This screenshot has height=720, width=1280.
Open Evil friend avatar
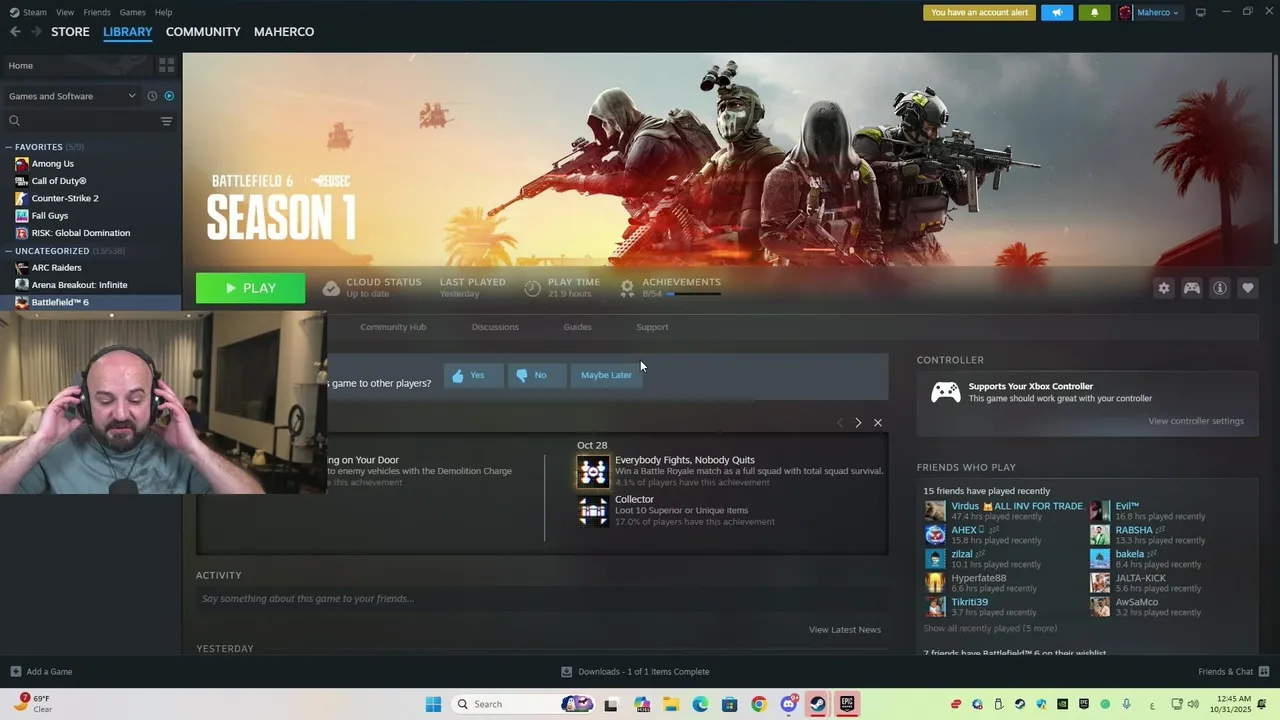tap(1100, 511)
